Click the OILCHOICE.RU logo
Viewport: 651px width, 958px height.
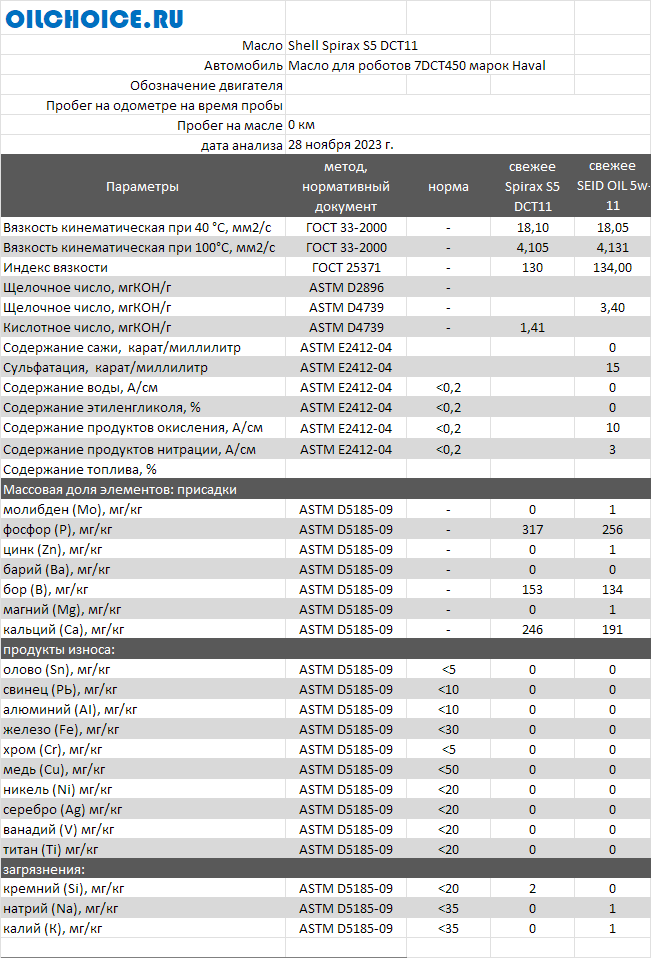pos(94,19)
